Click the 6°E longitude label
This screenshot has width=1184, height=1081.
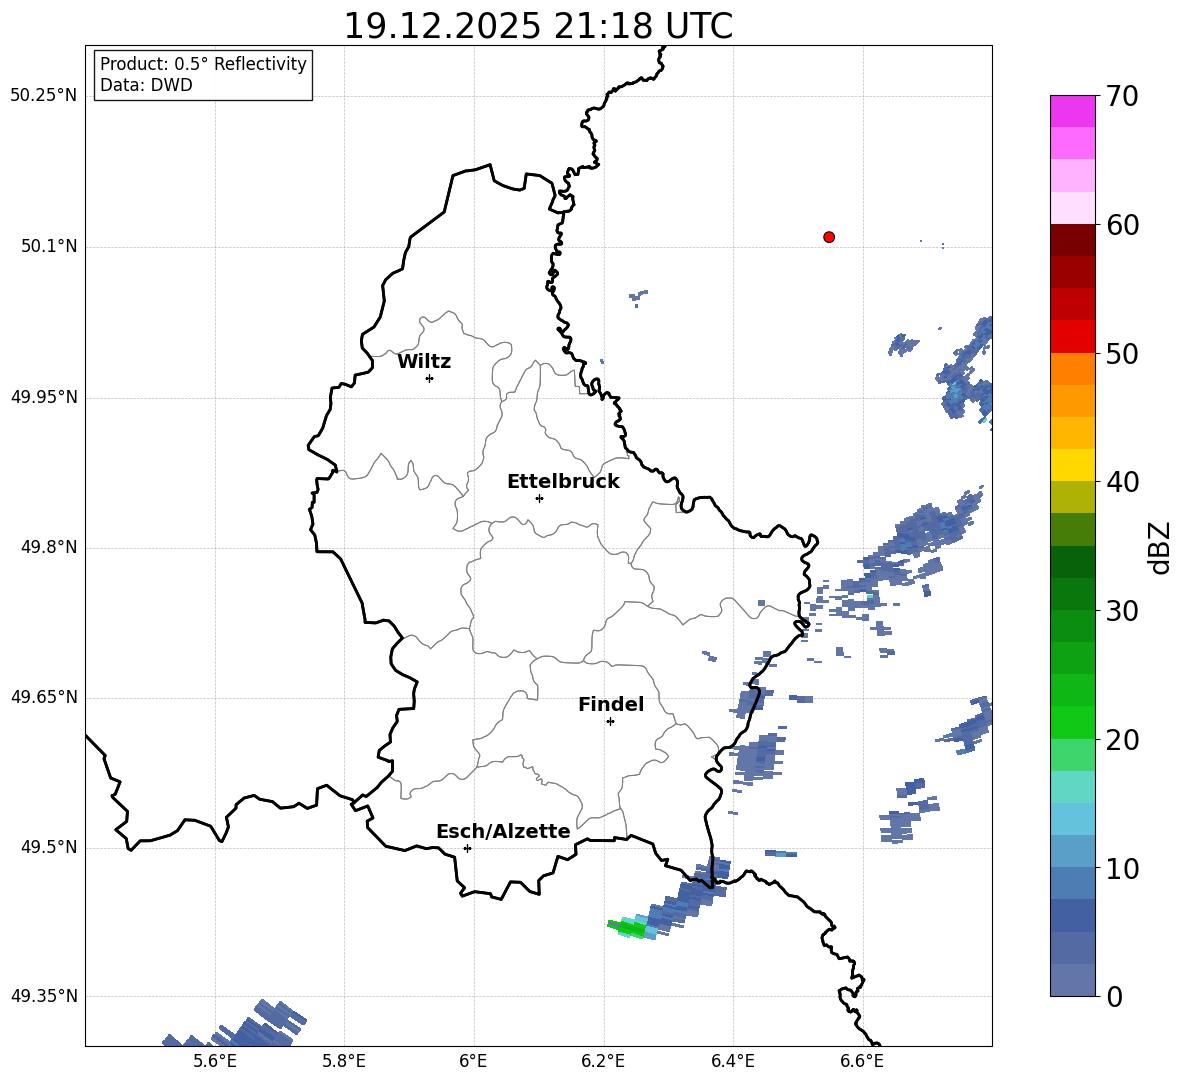click(x=473, y=1061)
